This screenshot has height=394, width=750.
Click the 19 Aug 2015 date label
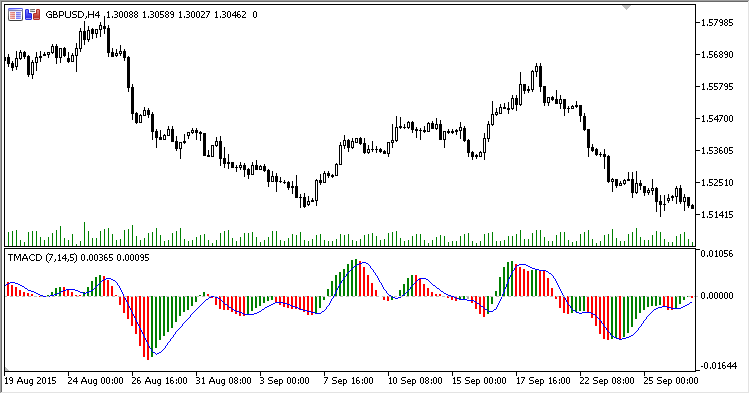pyautogui.click(x=31, y=381)
